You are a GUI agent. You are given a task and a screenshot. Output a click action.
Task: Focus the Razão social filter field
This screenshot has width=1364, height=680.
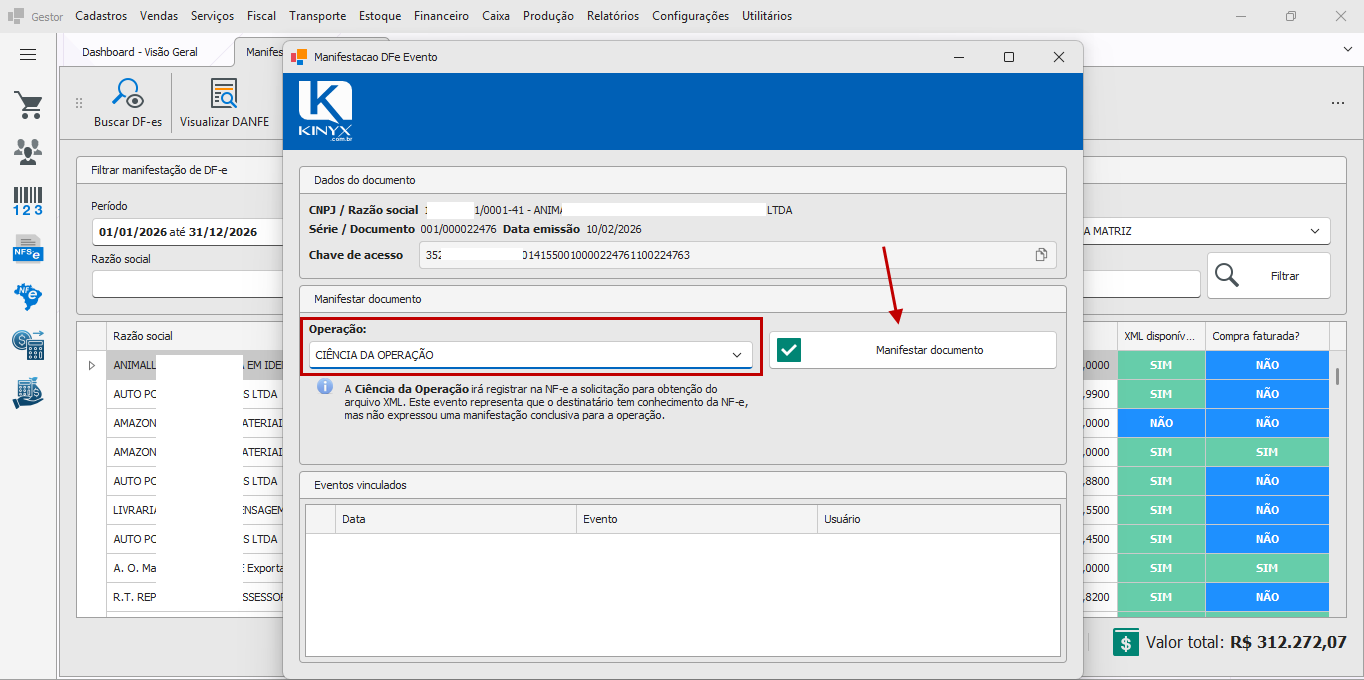(187, 284)
